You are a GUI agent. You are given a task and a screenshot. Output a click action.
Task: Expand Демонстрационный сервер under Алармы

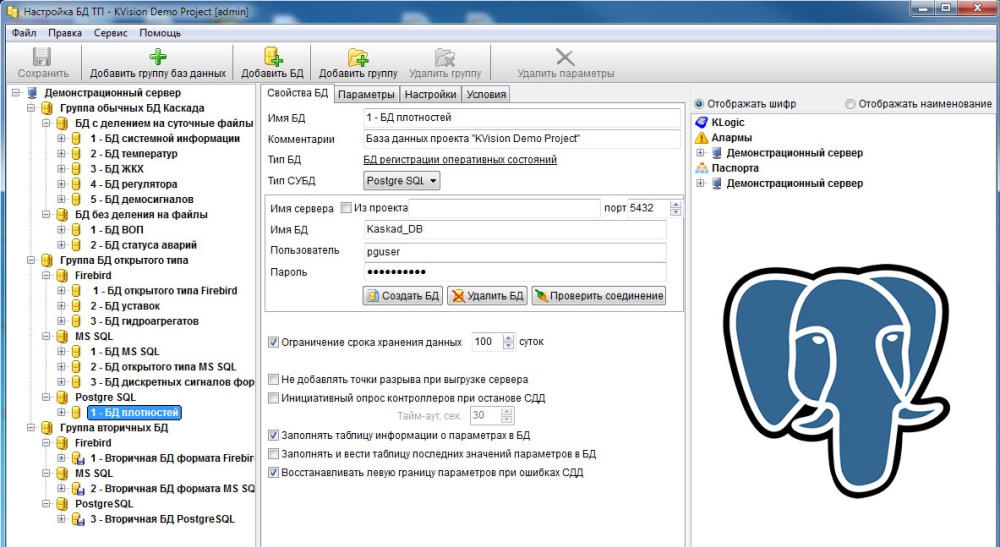coord(700,153)
